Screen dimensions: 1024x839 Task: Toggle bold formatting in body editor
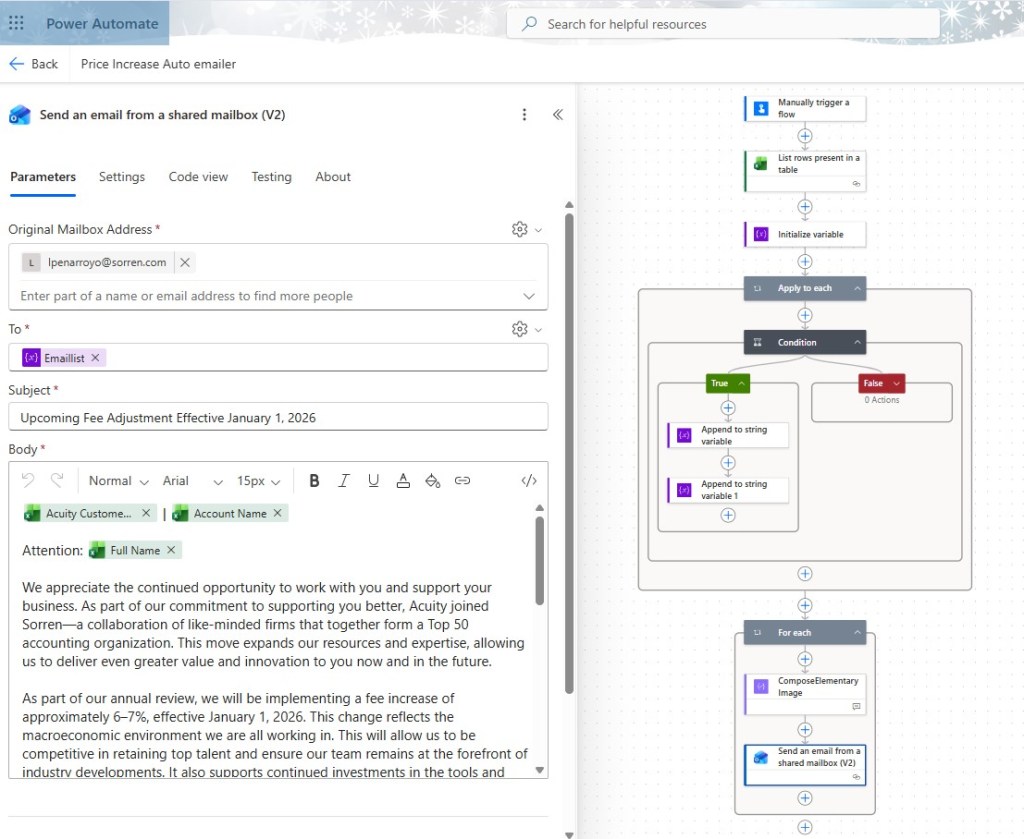click(x=314, y=481)
